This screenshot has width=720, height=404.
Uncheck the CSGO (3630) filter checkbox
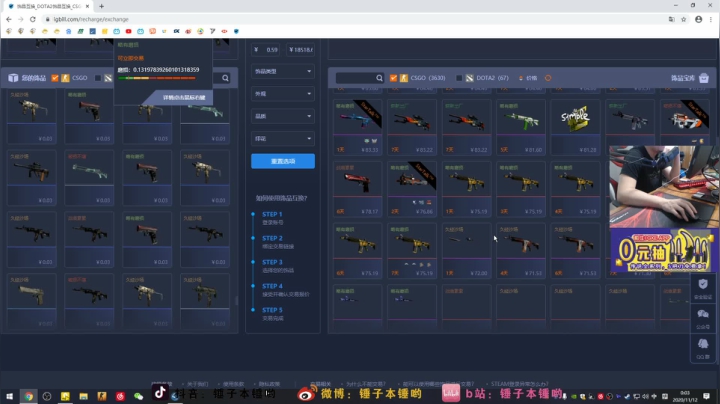394,78
